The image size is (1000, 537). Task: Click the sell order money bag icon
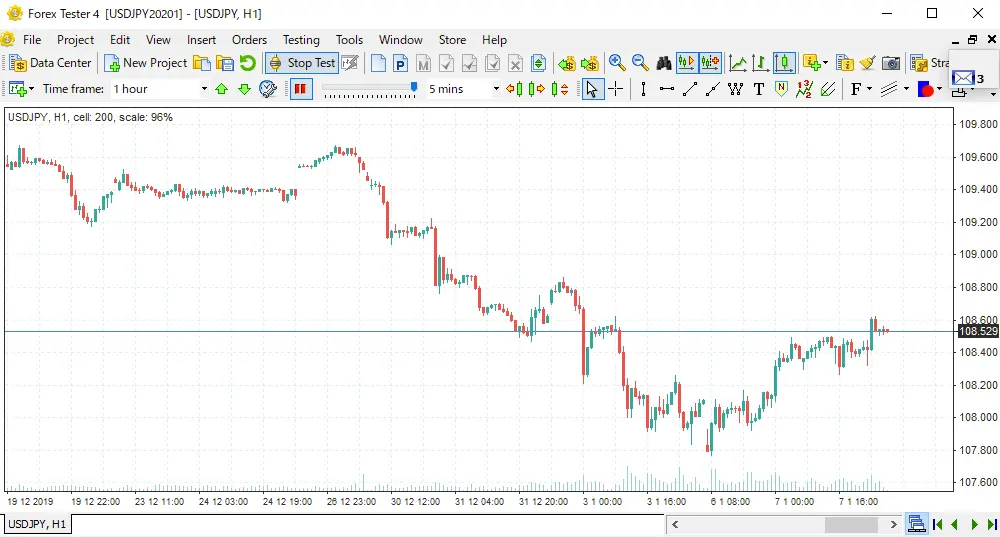566,63
